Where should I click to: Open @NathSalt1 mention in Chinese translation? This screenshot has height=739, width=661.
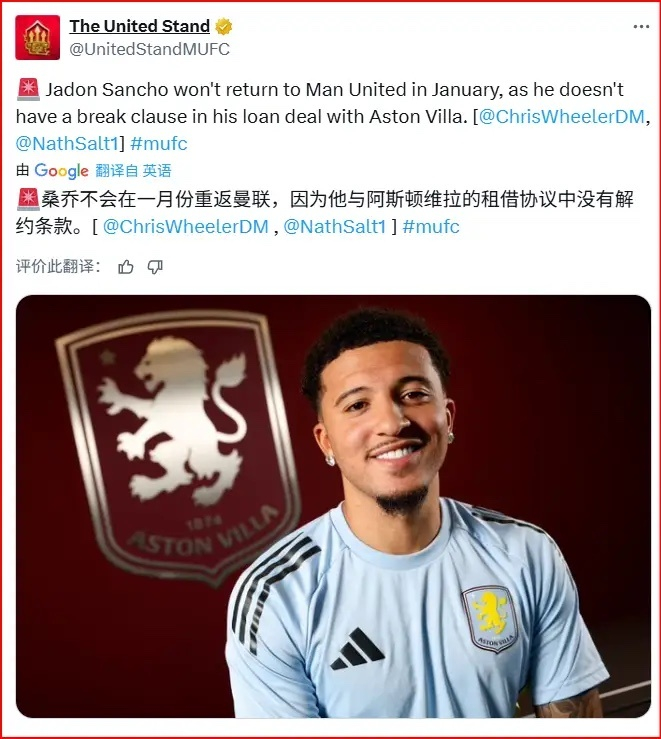point(335,227)
